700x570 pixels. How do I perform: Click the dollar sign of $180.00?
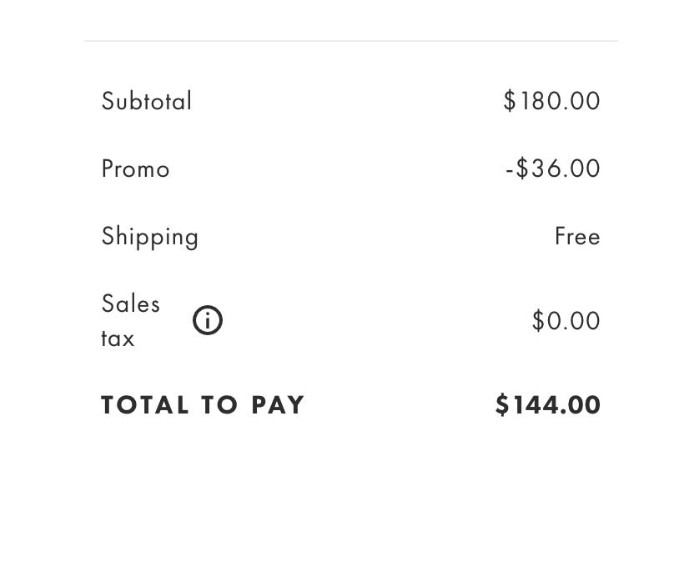point(510,101)
